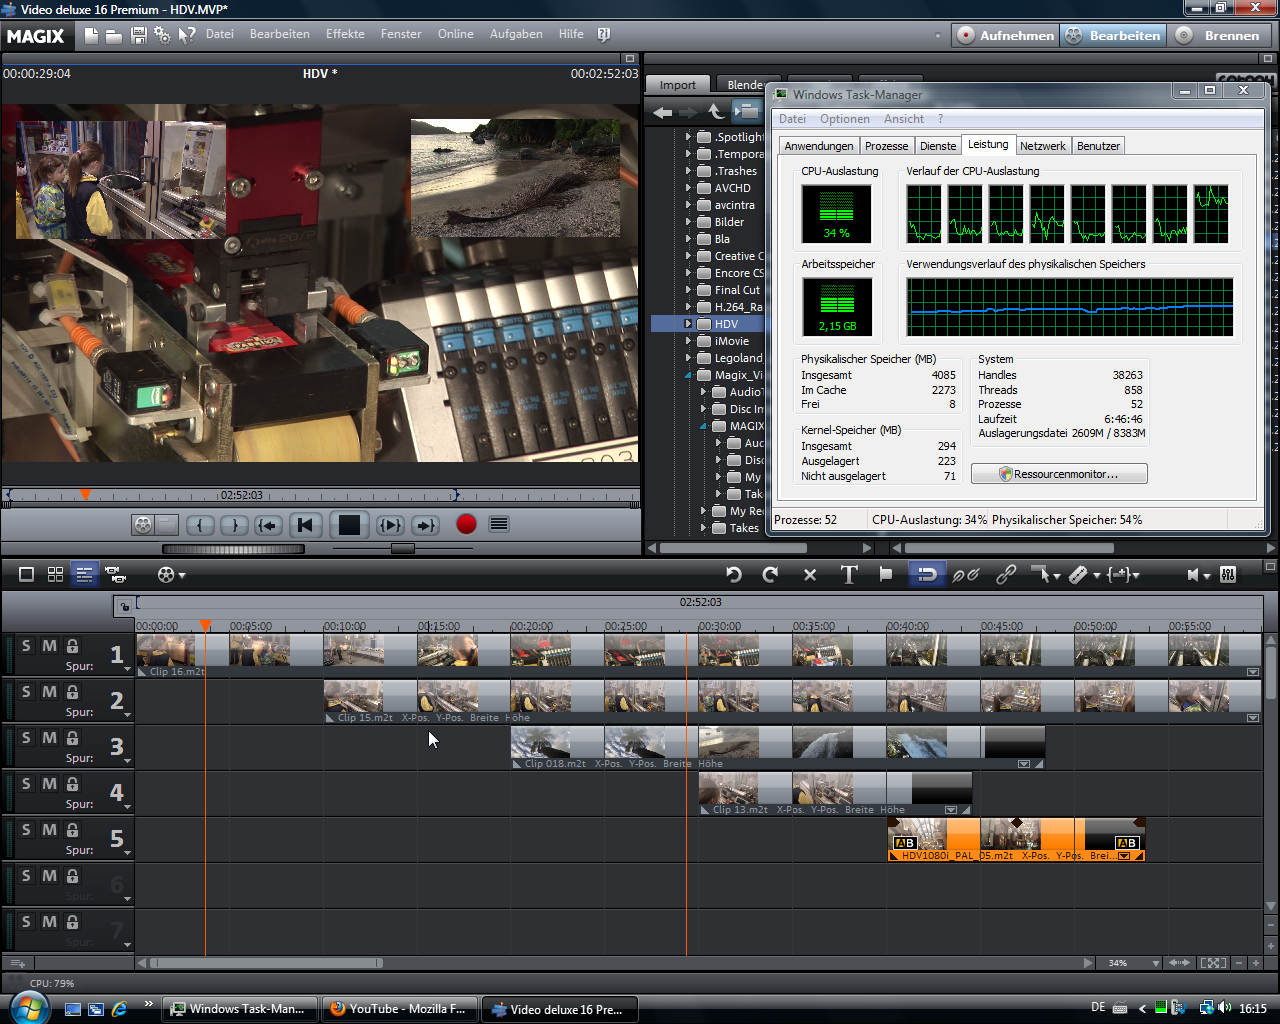Open title editor with the T icon
The width and height of the screenshot is (1280, 1024).
pyautogui.click(x=849, y=574)
